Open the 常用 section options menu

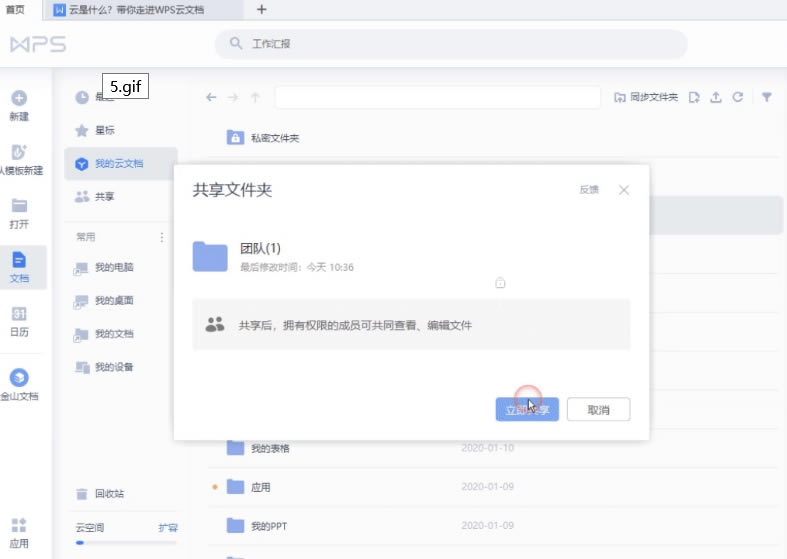162,237
